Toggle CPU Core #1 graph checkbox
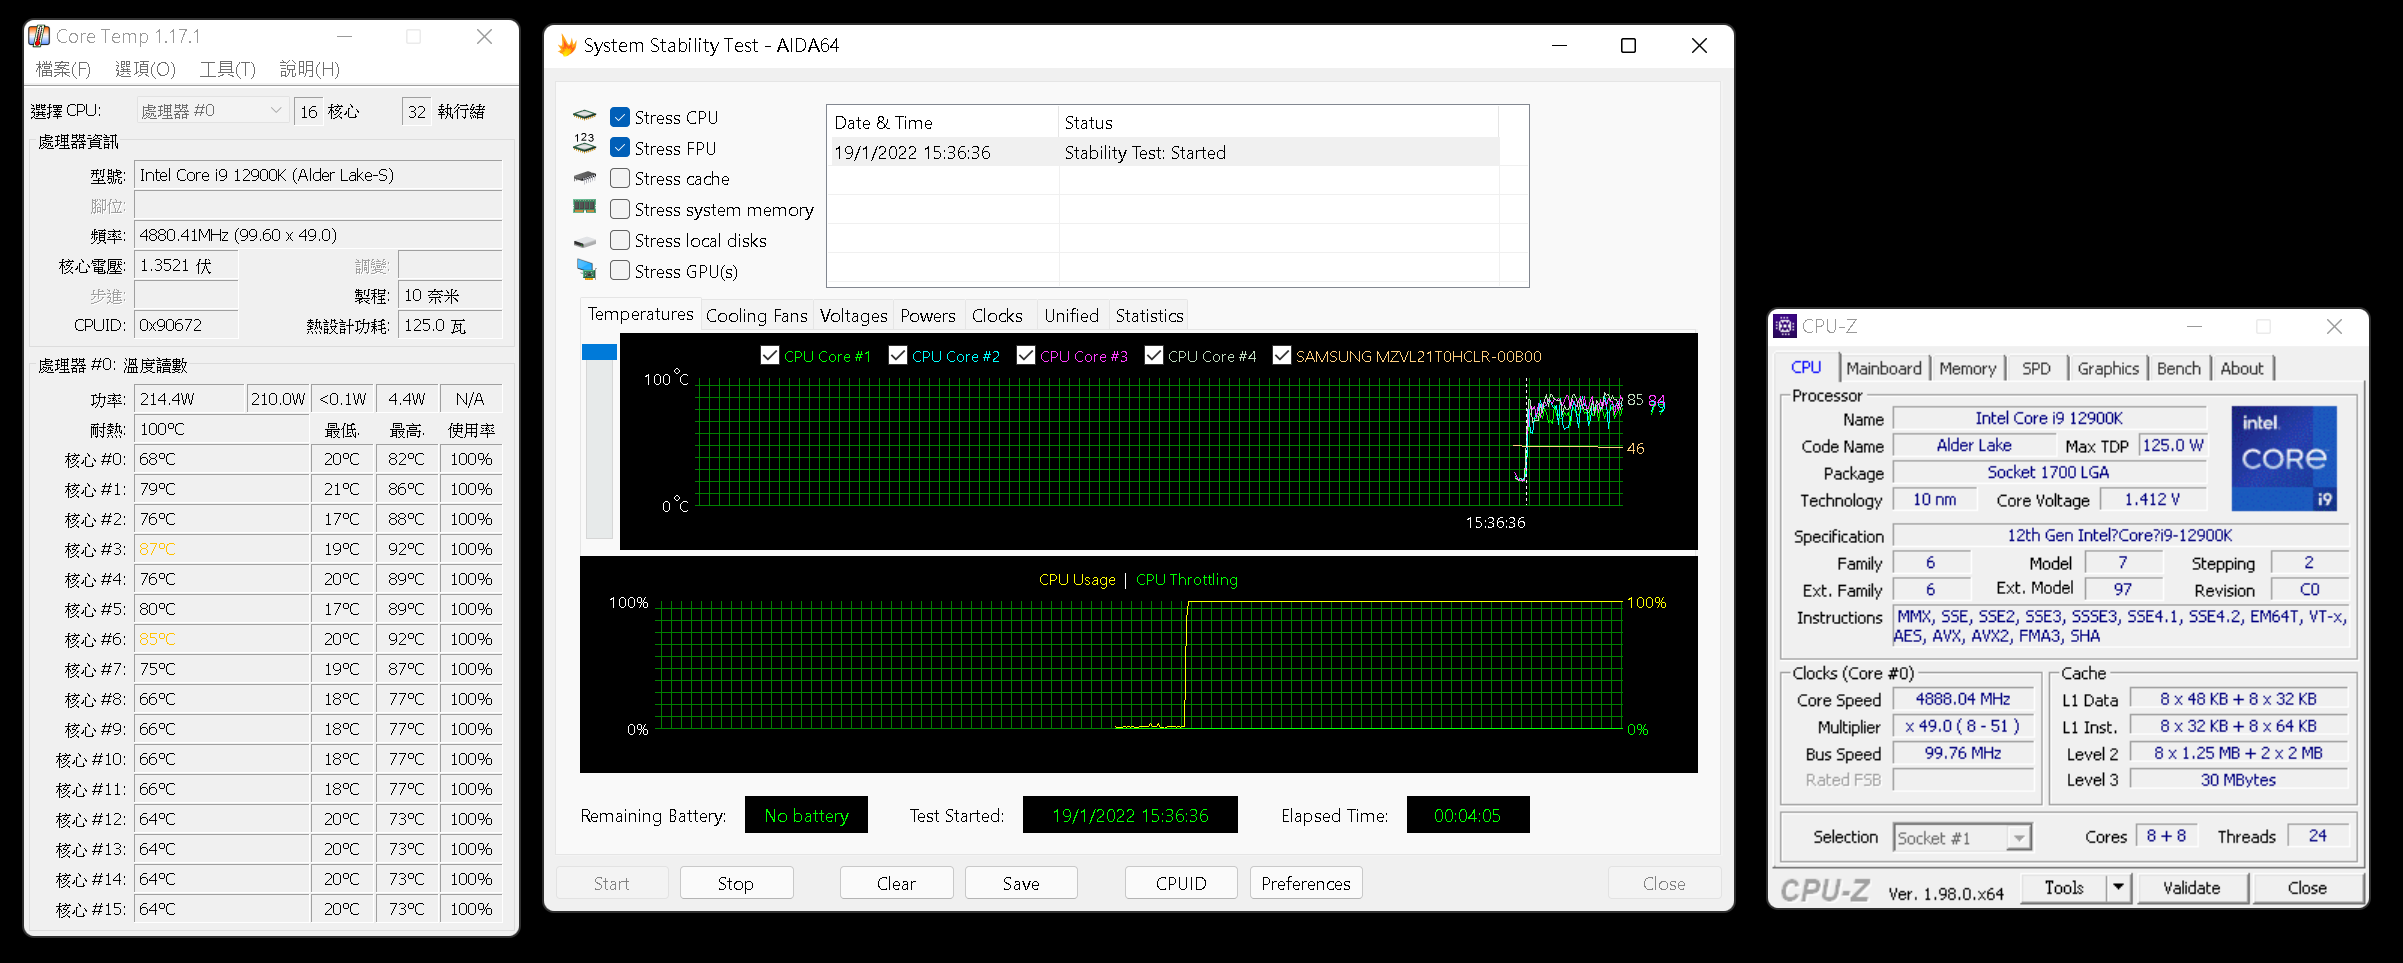The height and width of the screenshot is (963, 2403). click(x=770, y=356)
